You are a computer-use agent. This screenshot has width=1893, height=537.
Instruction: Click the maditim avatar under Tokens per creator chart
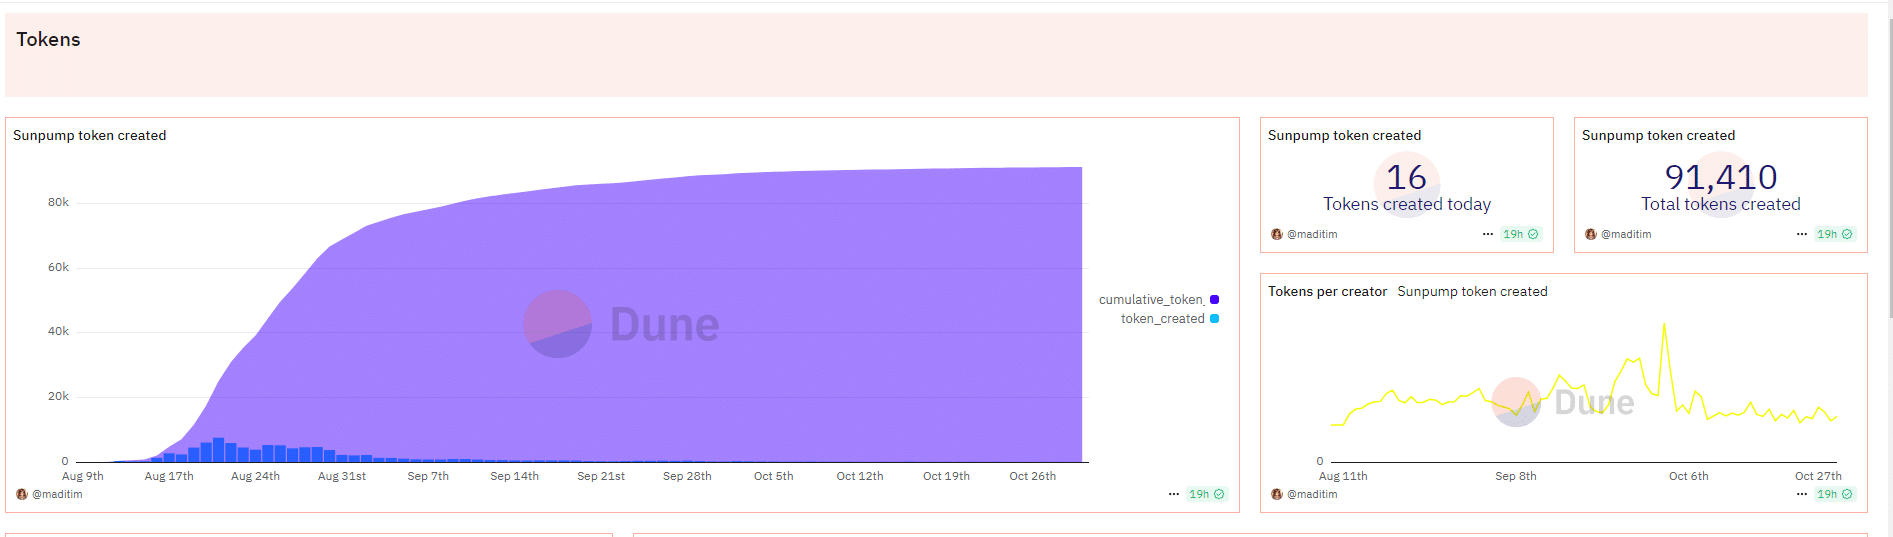[x=1277, y=494]
